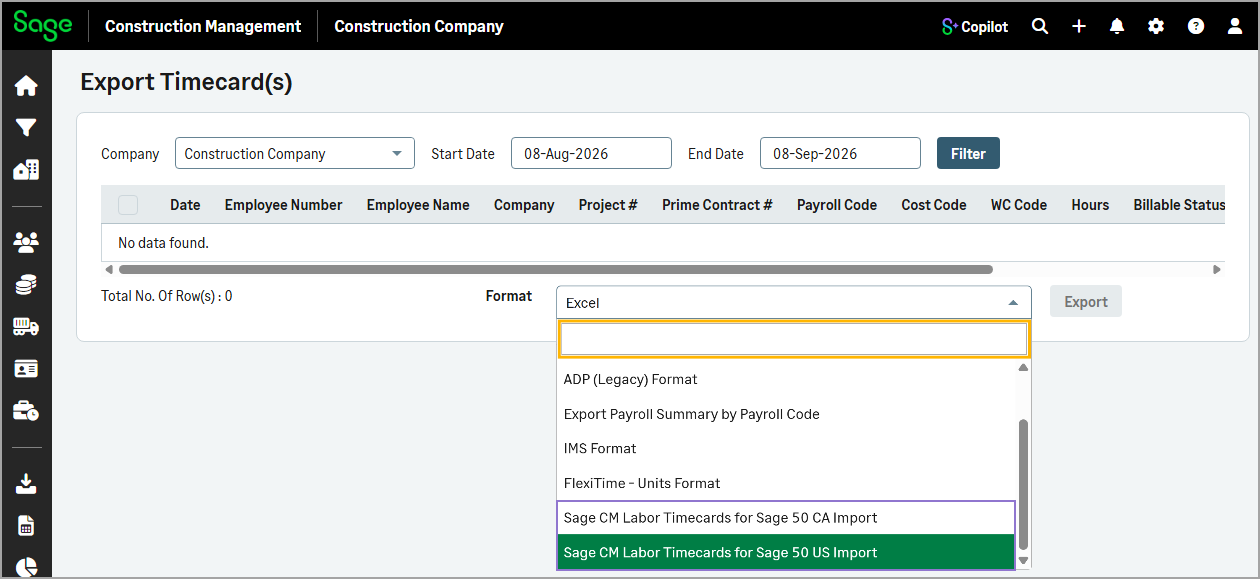Click dropdown list scroll down arrow
The width and height of the screenshot is (1260, 579).
point(1023,561)
